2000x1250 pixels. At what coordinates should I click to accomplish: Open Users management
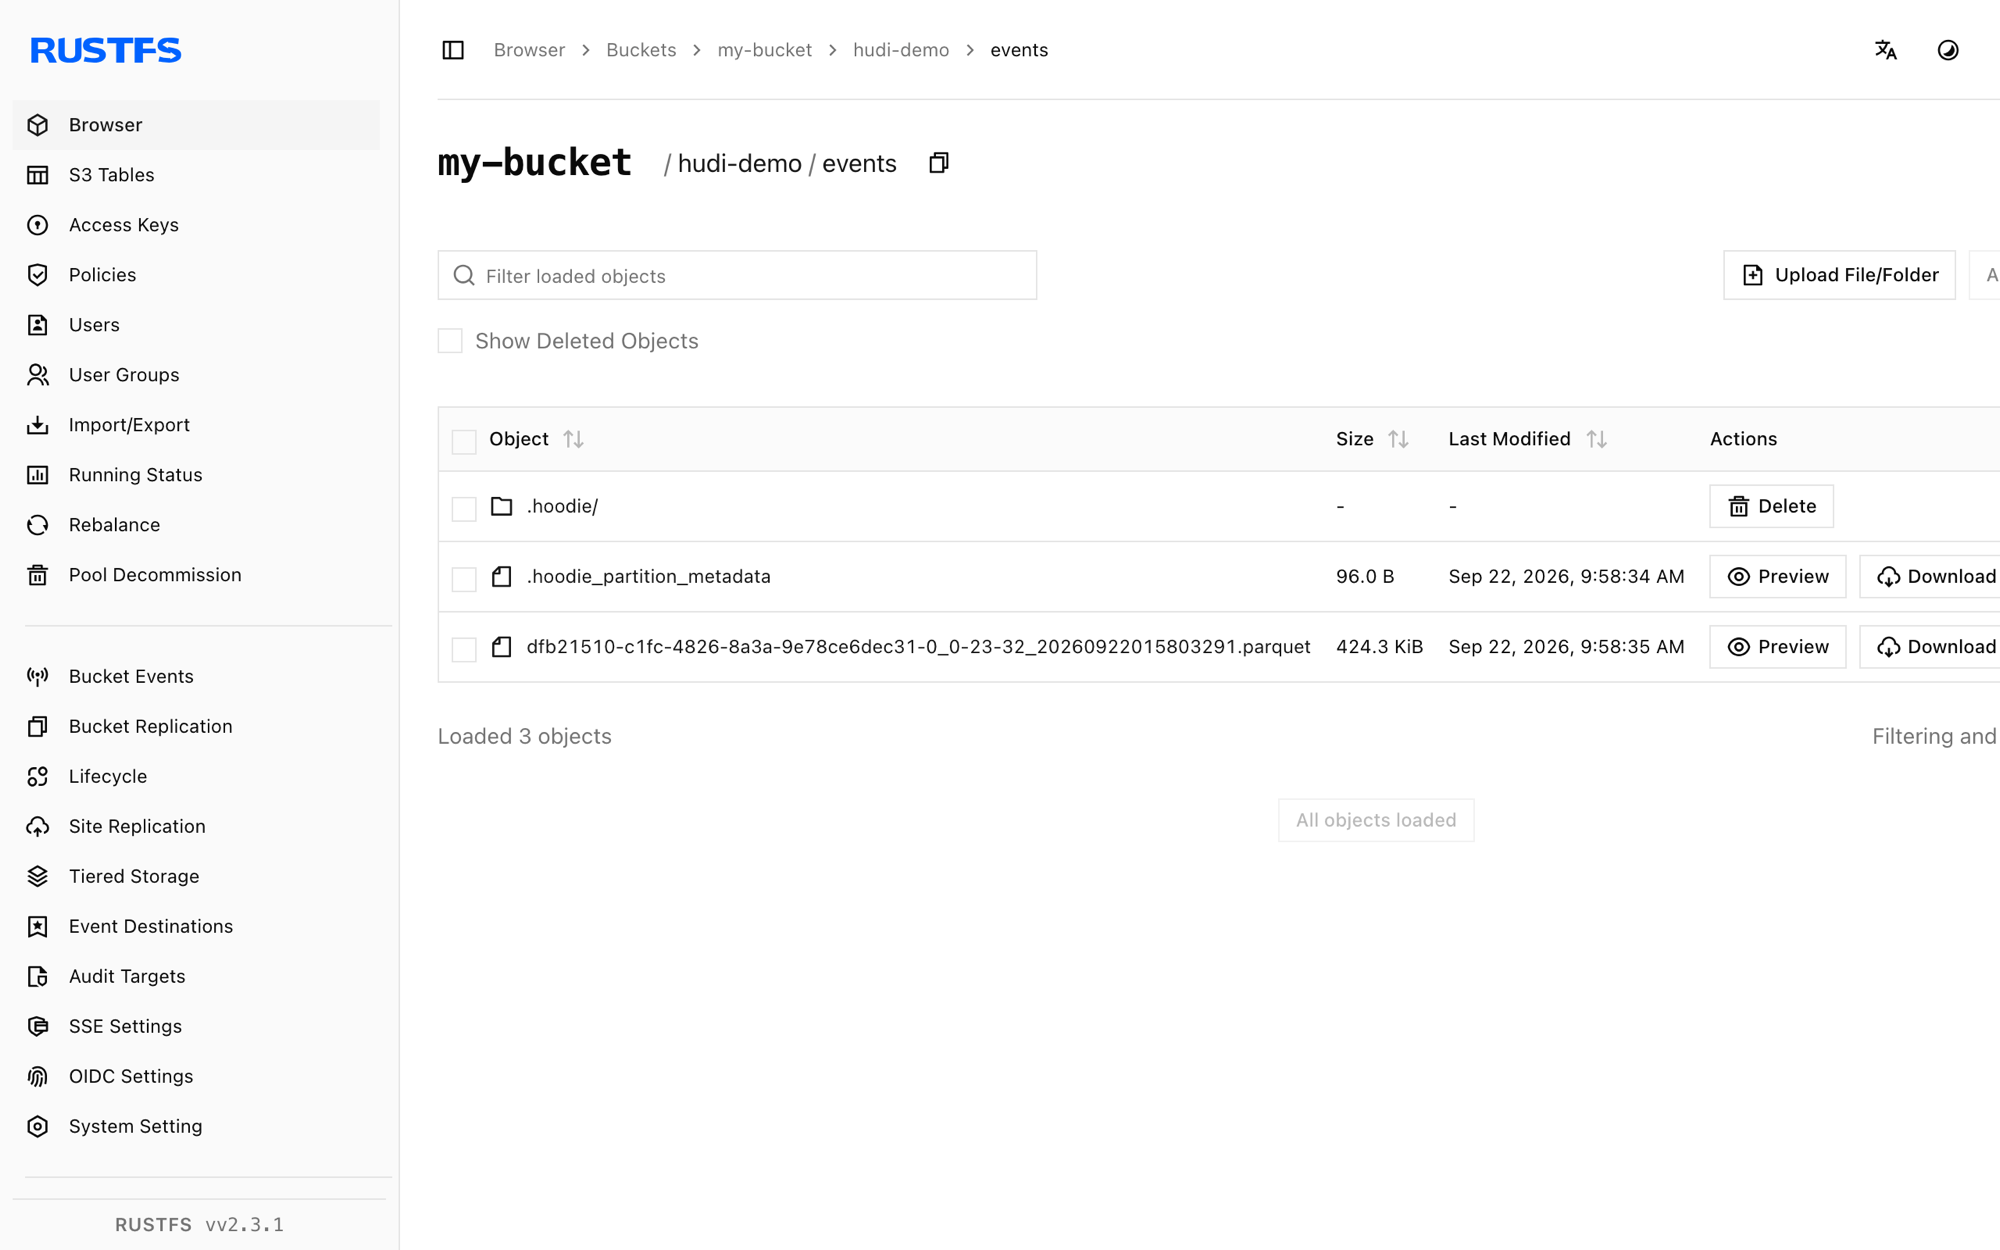pos(196,325)
